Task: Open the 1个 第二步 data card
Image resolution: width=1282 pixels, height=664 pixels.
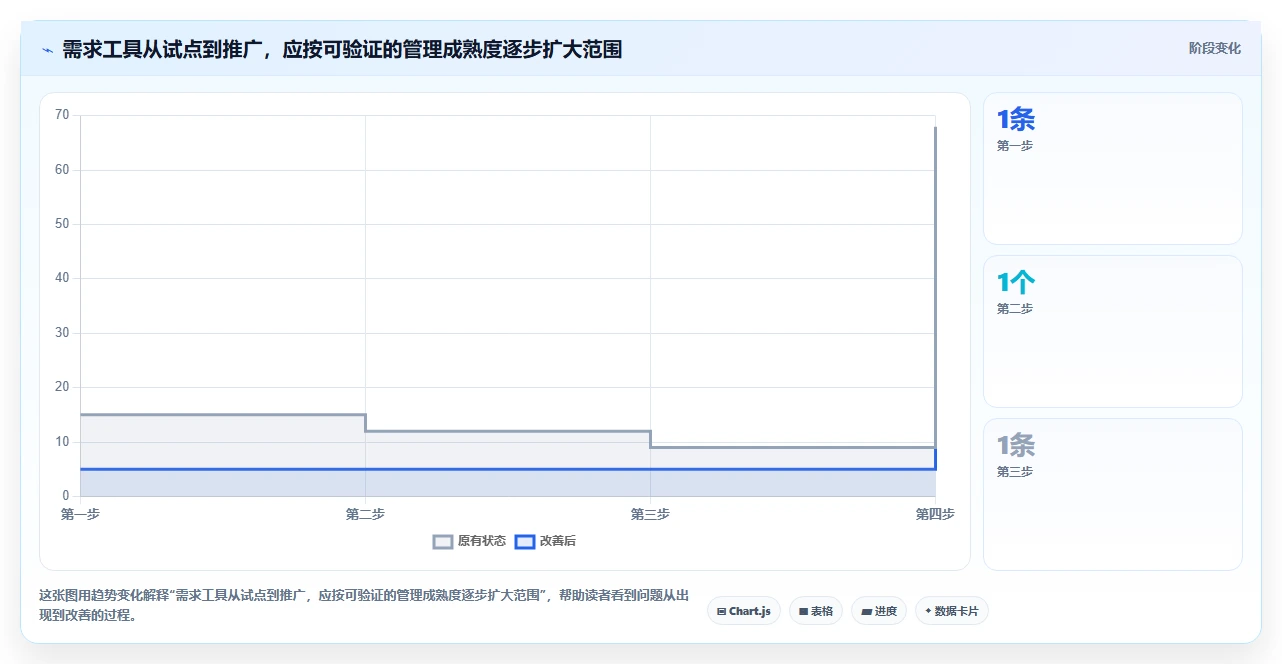Action: (x=1113, y=332)
